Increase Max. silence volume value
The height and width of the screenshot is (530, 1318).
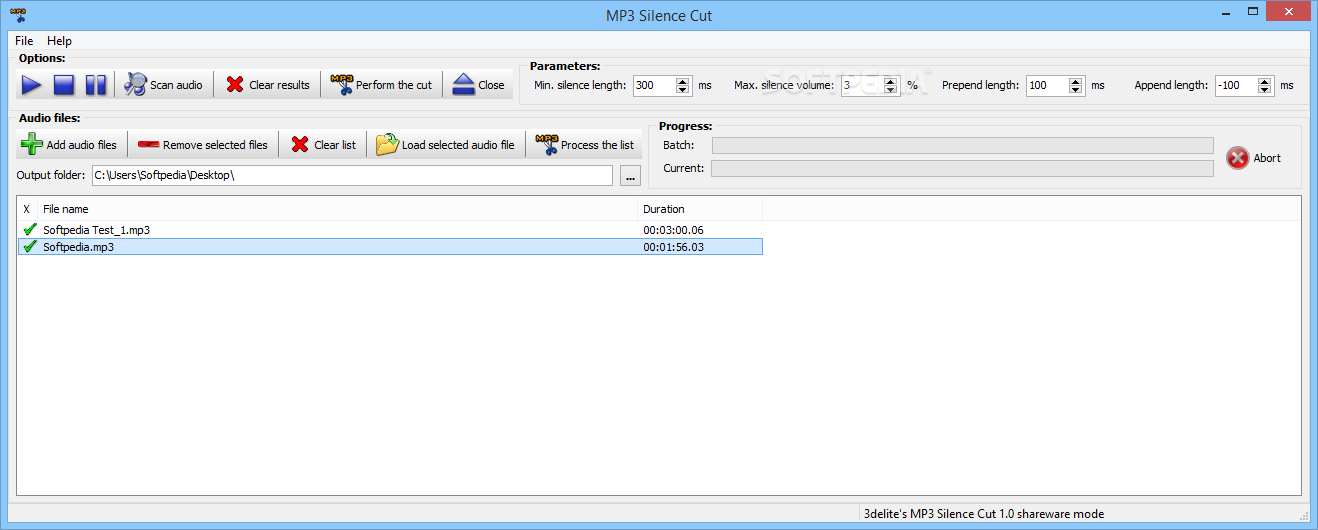(892, 81)
